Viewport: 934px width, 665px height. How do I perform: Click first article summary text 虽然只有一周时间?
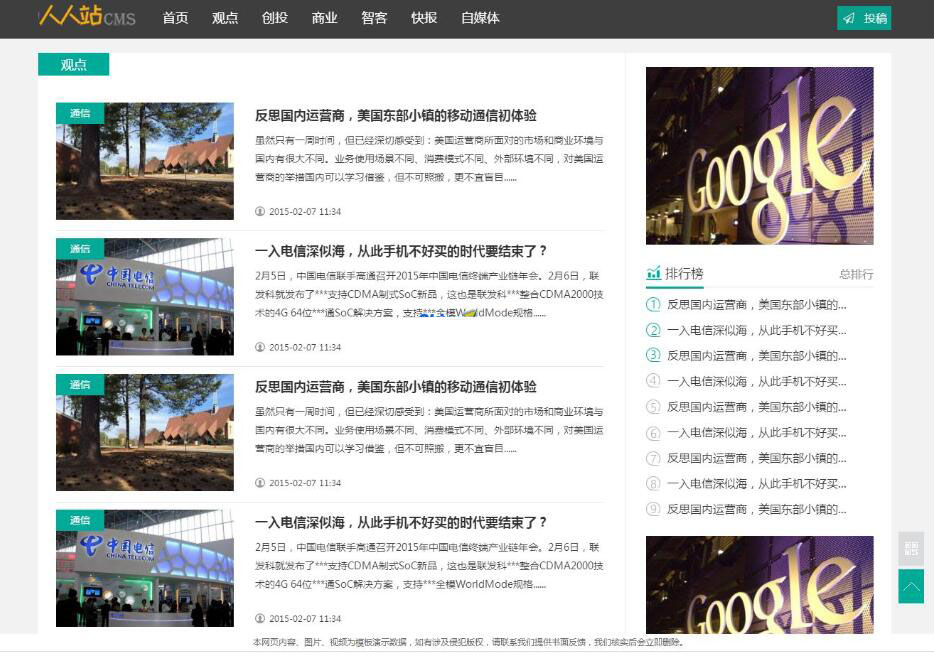pyautogui.click(x=429, y=159)
